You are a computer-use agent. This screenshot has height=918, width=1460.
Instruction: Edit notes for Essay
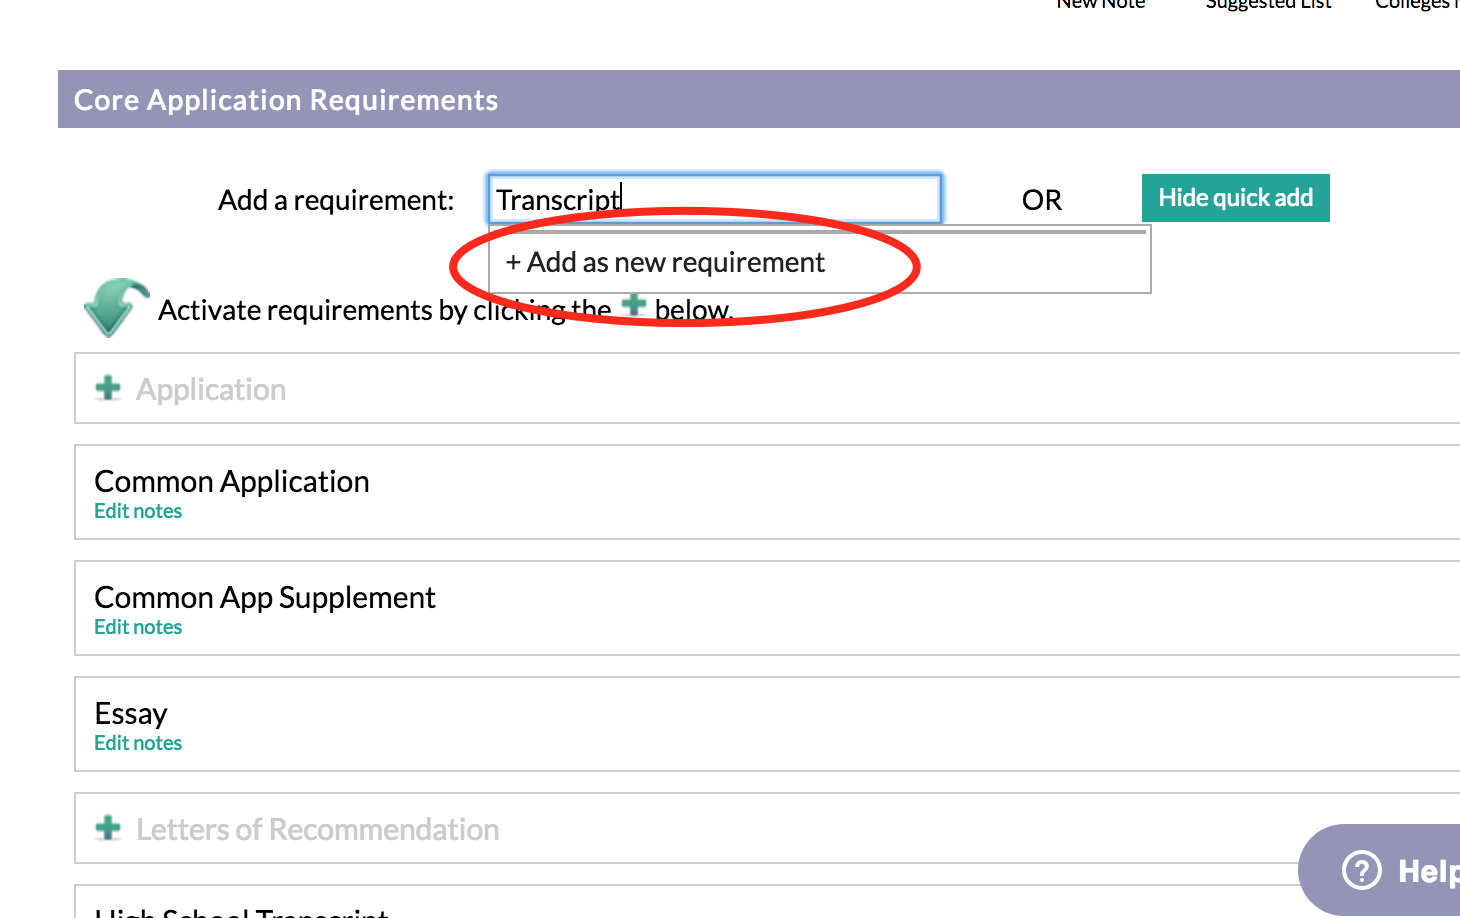138,743
